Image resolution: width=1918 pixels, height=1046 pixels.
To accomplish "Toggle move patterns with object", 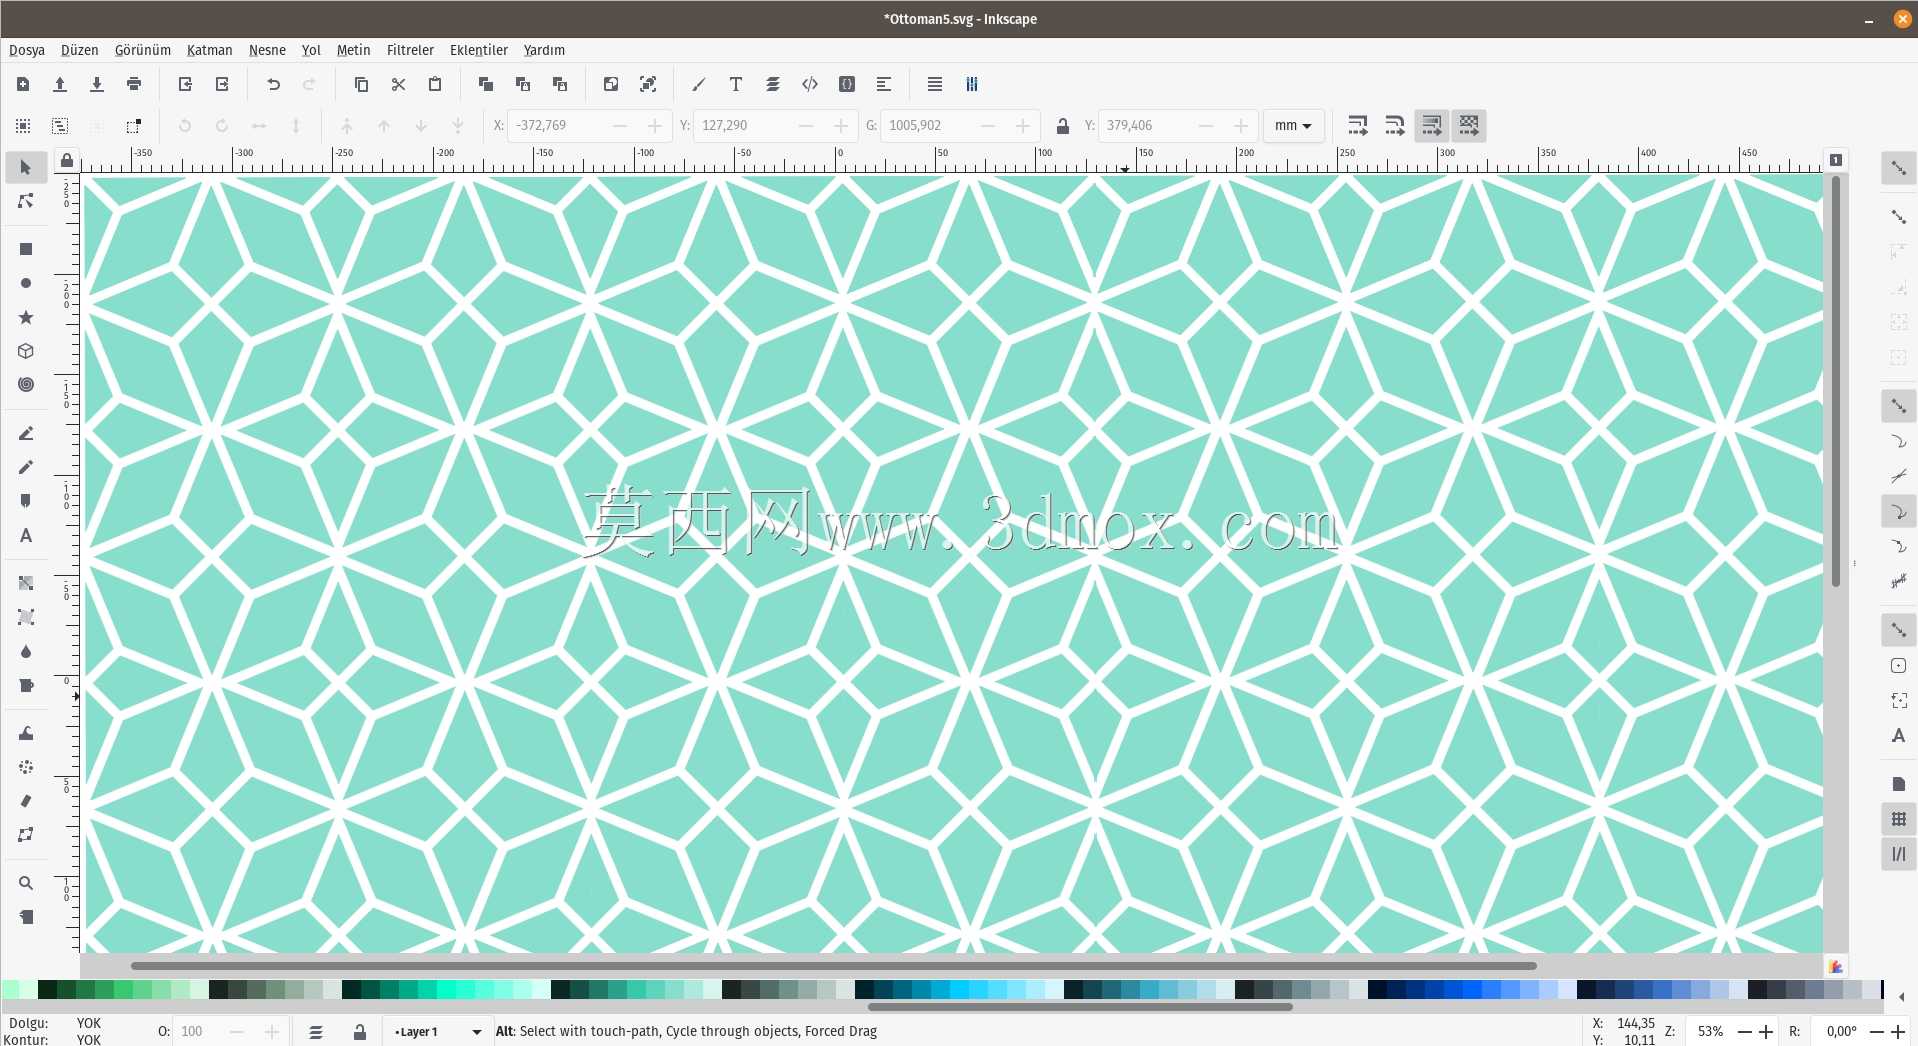I will [1469, 126].
